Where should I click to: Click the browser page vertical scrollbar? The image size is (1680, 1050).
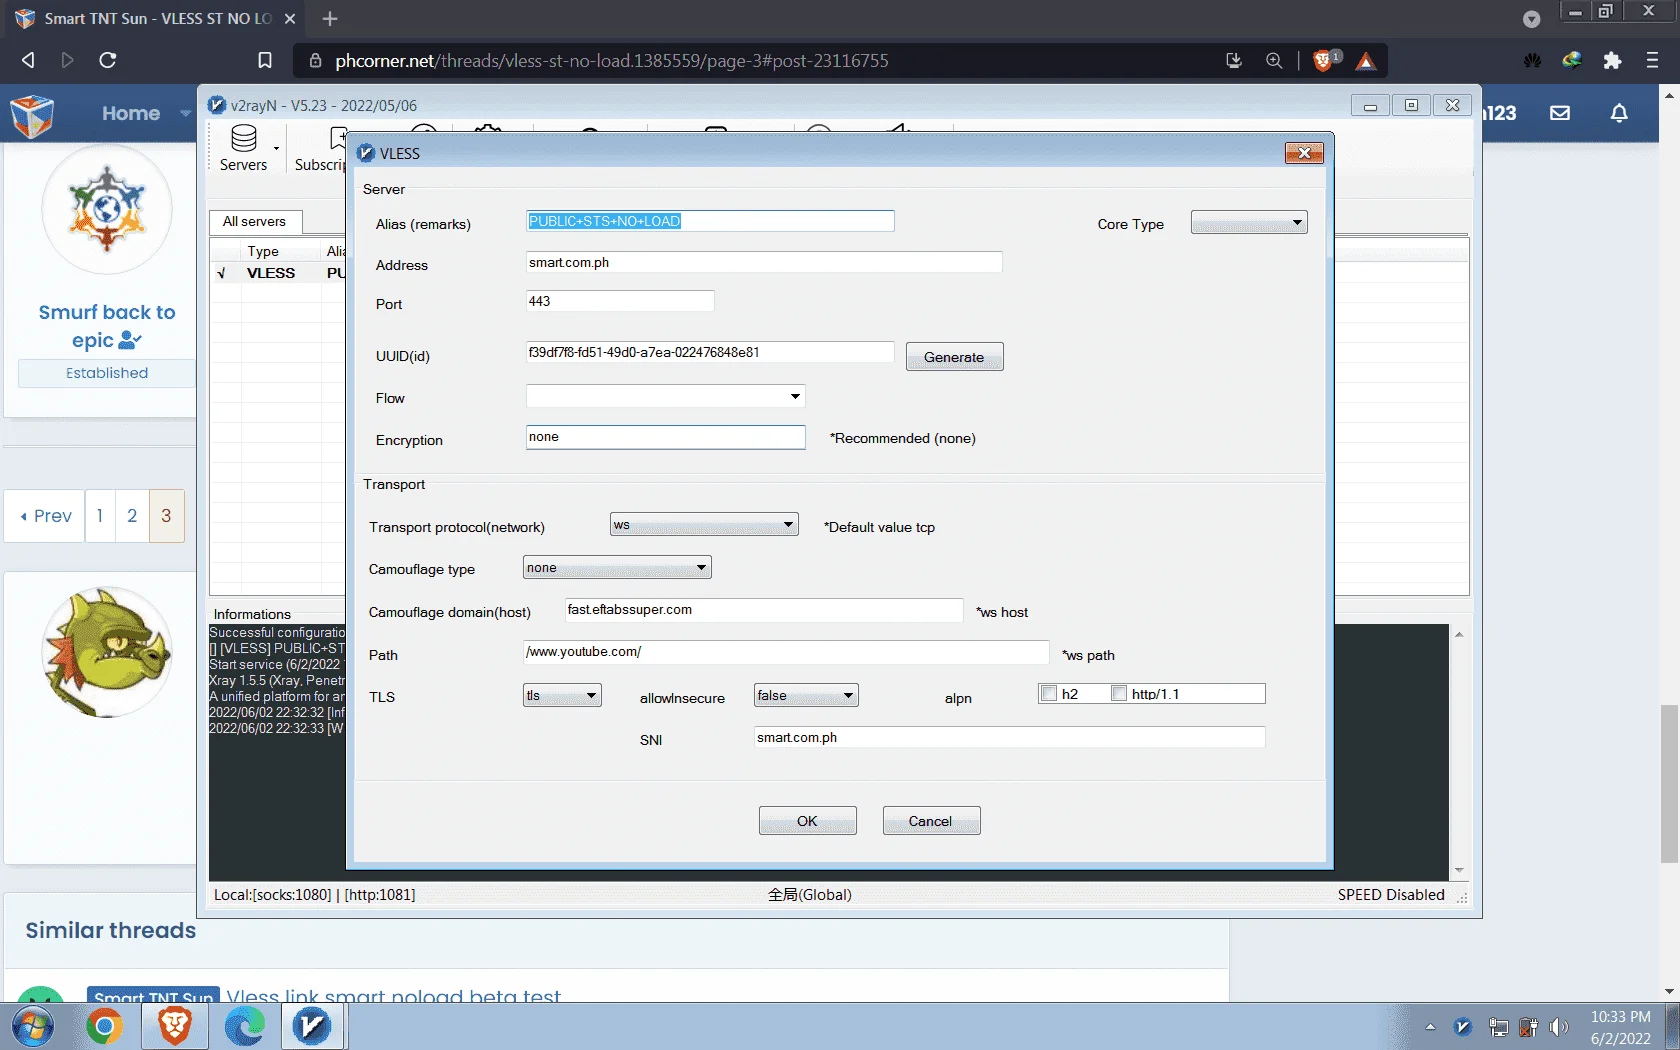point(1669,784)
